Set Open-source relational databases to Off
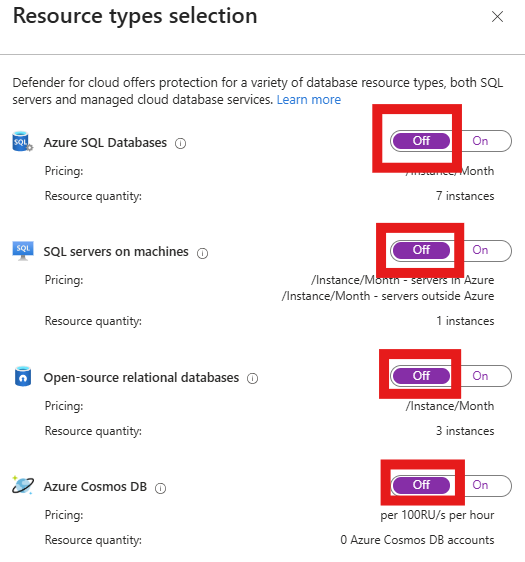525x562 pixels. pyautogui.click(x=421, y=376)
